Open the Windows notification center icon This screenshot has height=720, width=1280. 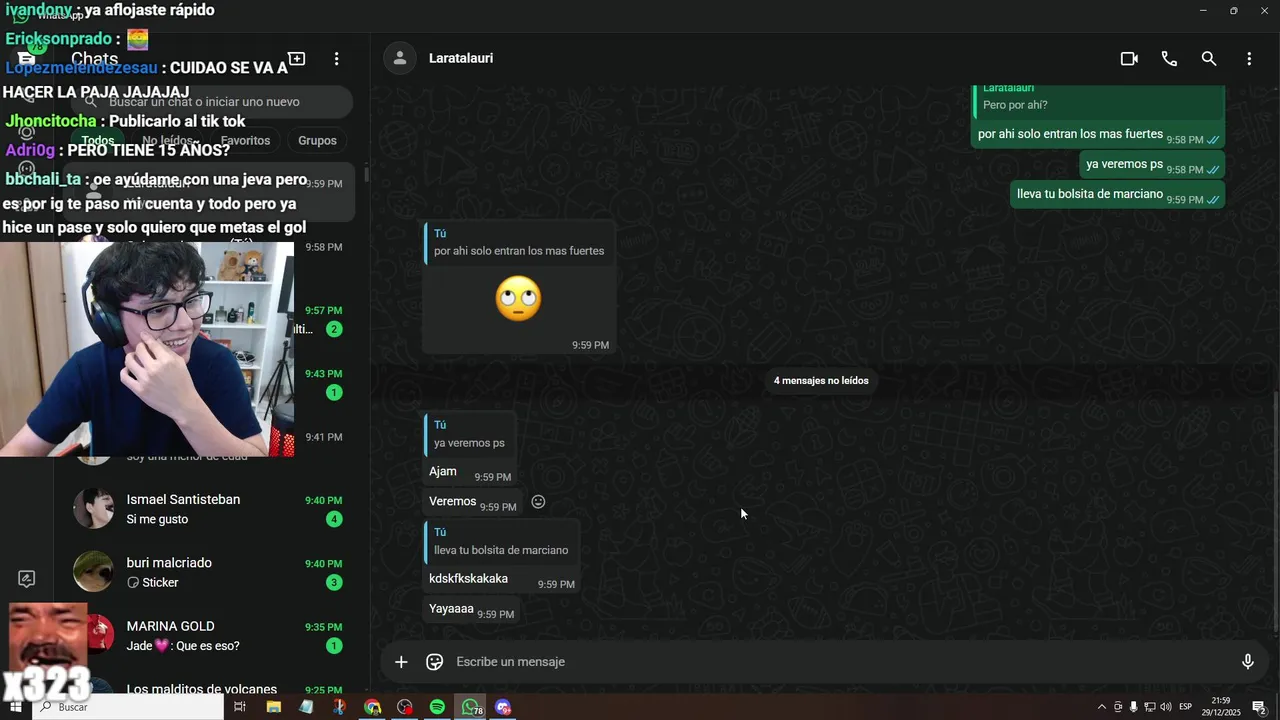click(x=1260, y=707)
